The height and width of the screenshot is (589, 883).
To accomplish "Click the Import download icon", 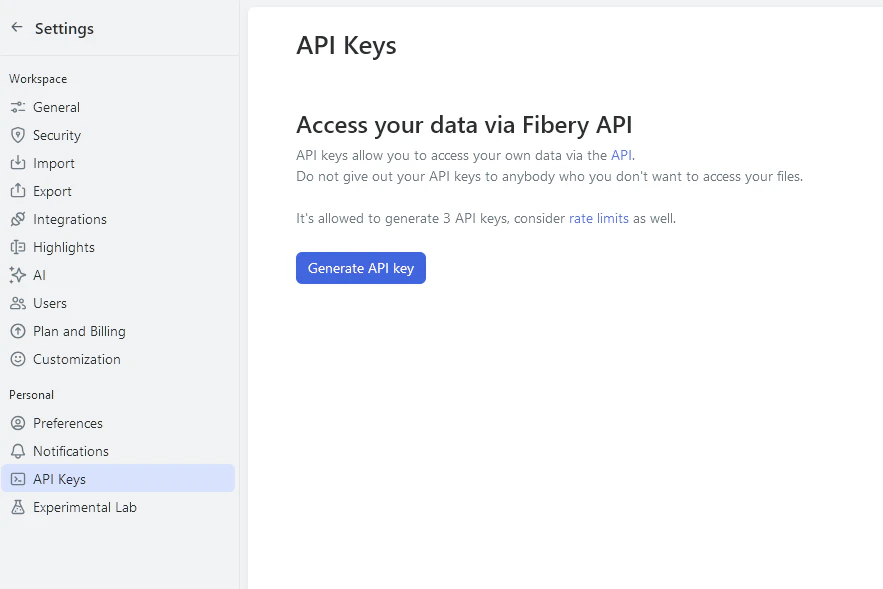I will coord(17,163).
